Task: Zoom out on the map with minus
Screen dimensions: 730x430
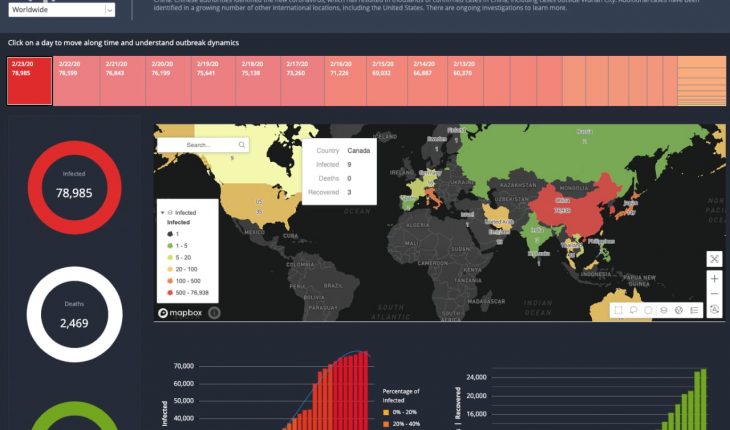Action: 714,294
